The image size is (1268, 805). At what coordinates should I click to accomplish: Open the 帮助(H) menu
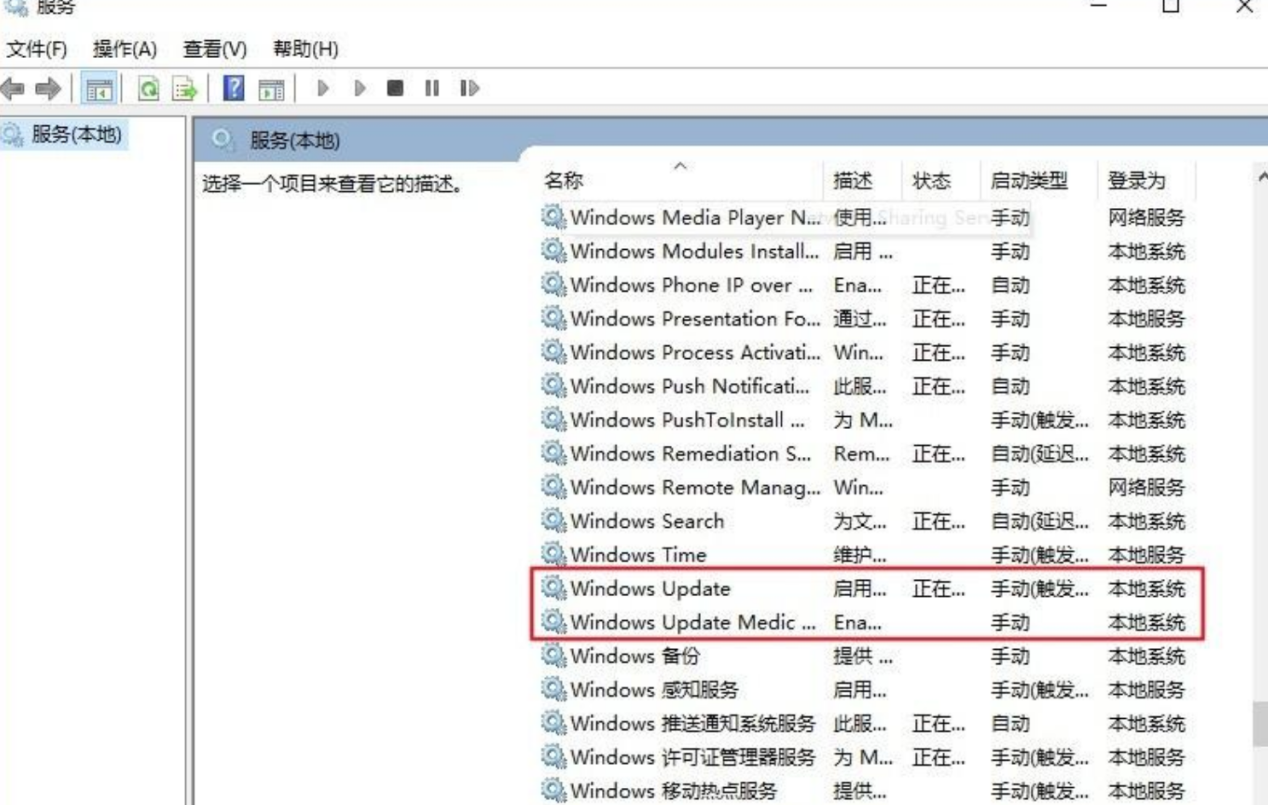point(305,49)
